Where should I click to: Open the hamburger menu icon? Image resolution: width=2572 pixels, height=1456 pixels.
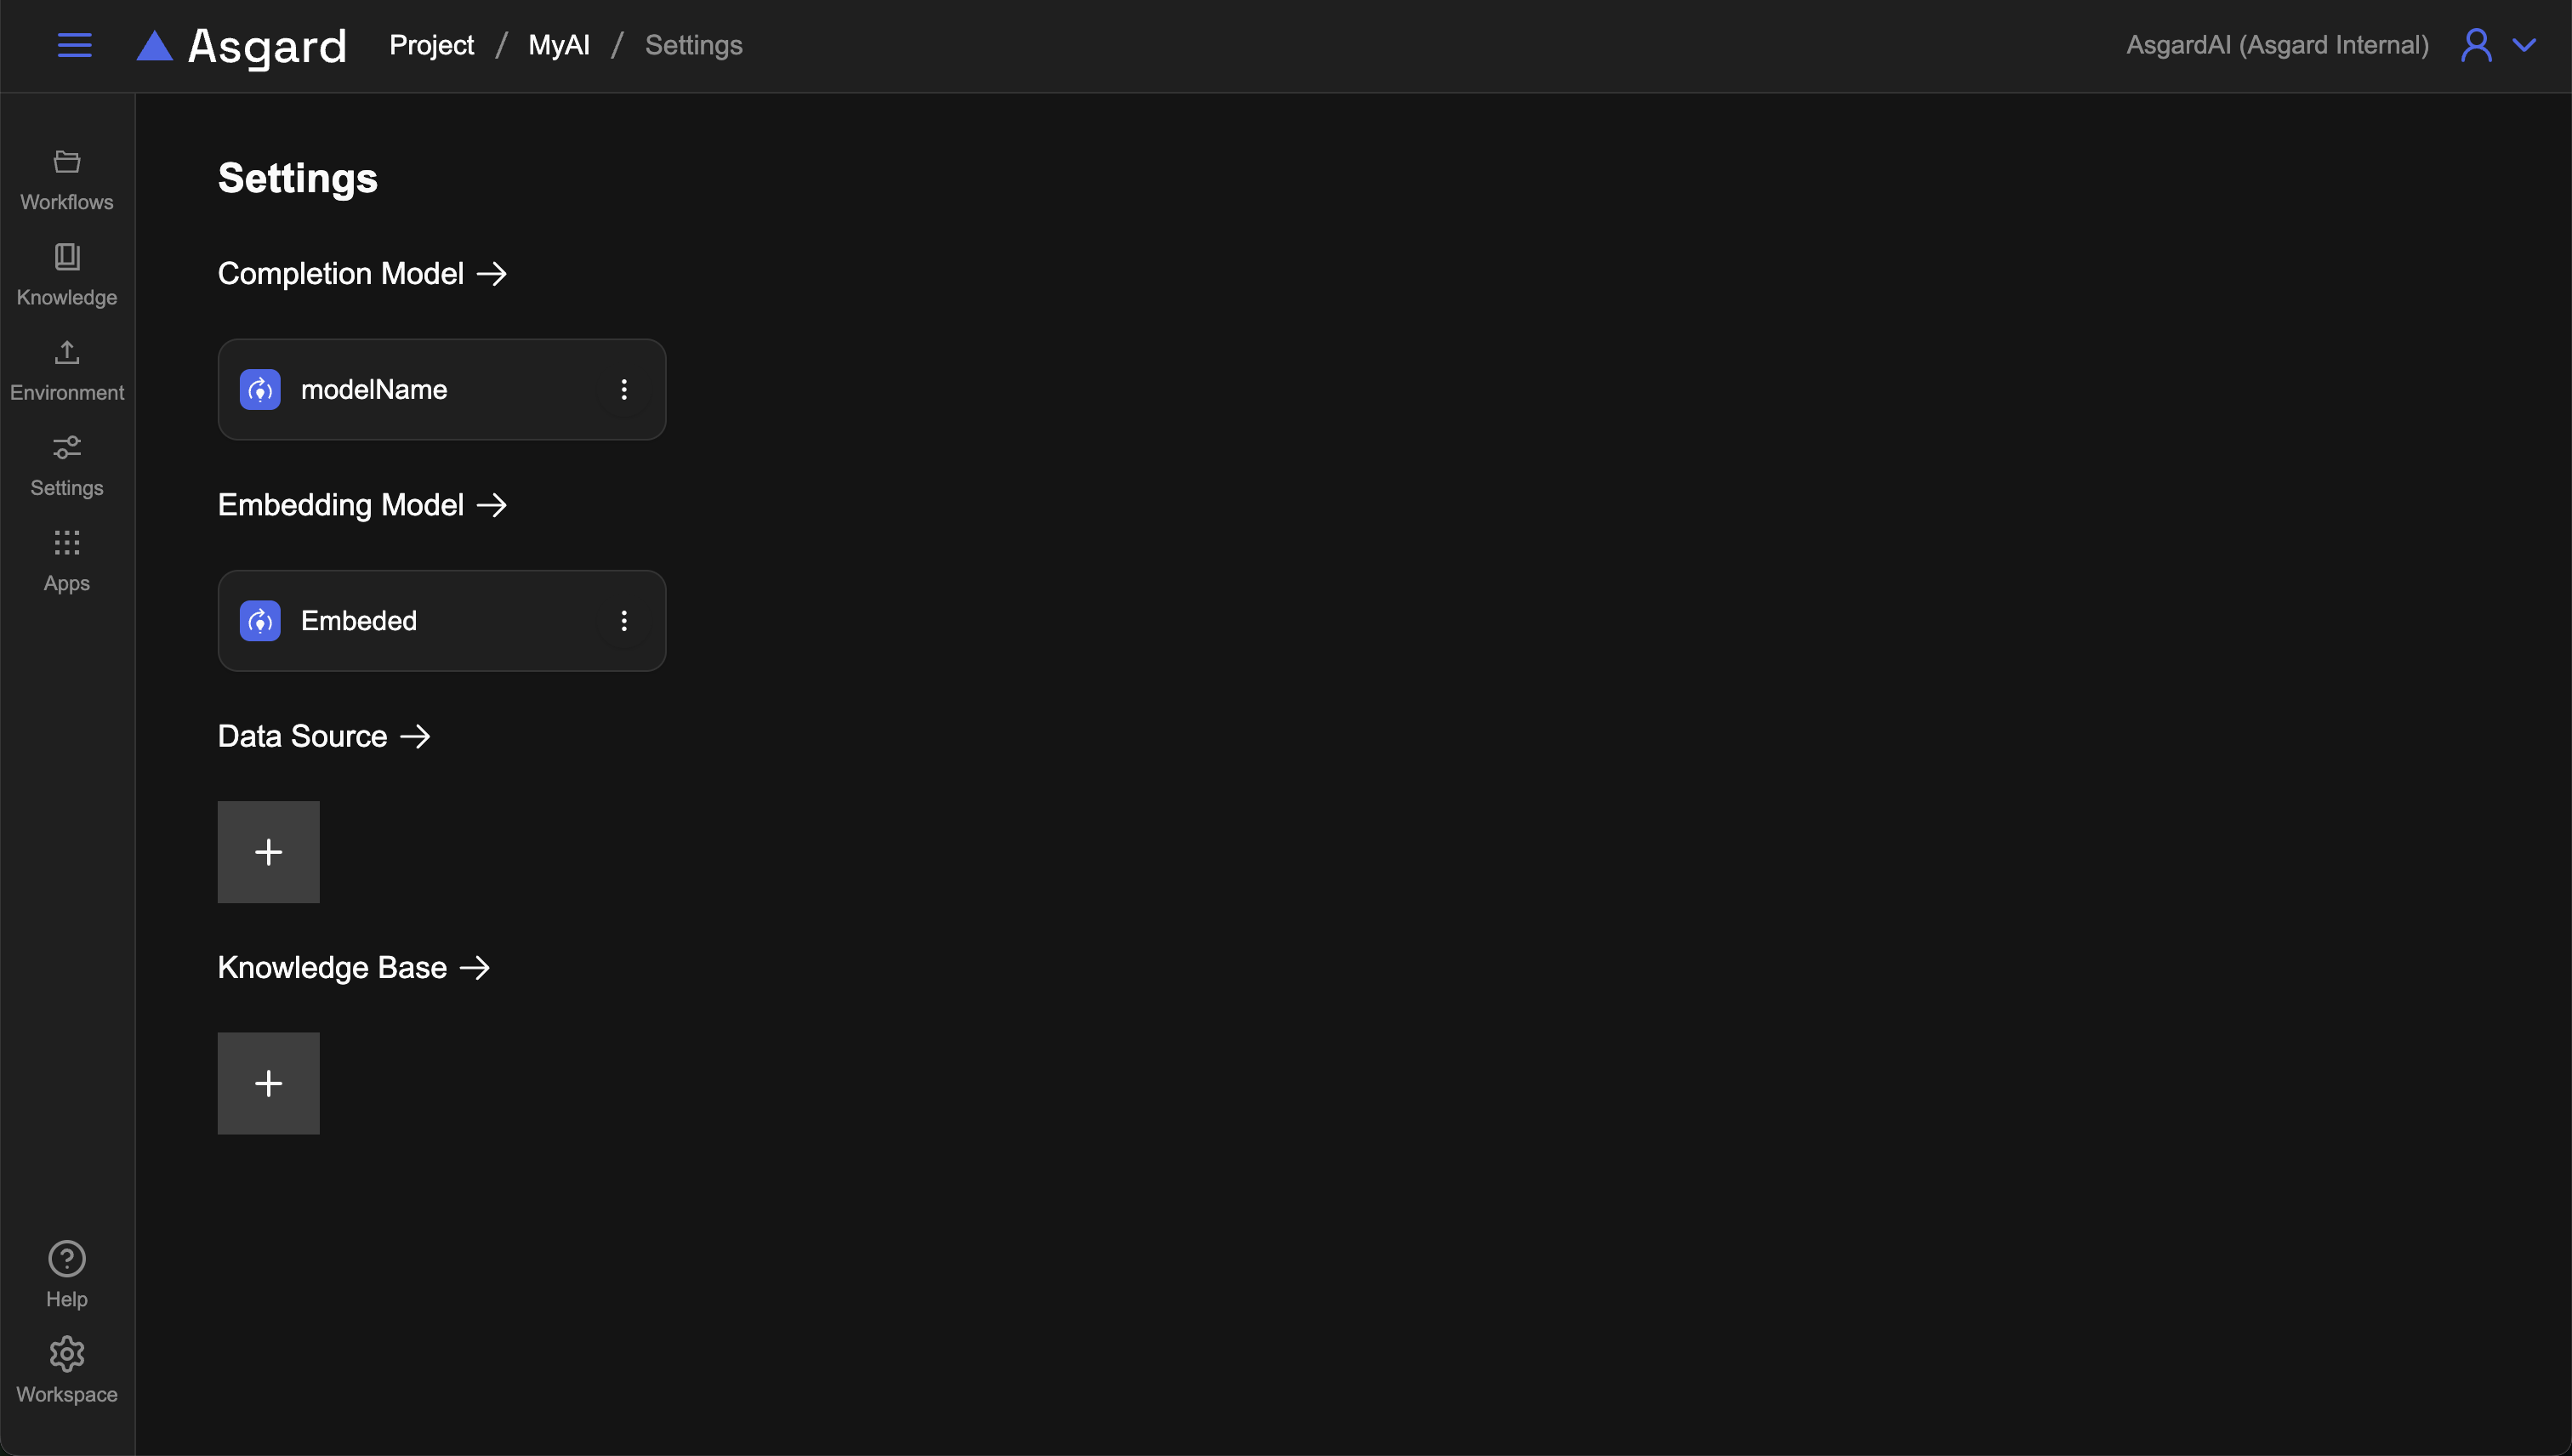click(74, 45)
